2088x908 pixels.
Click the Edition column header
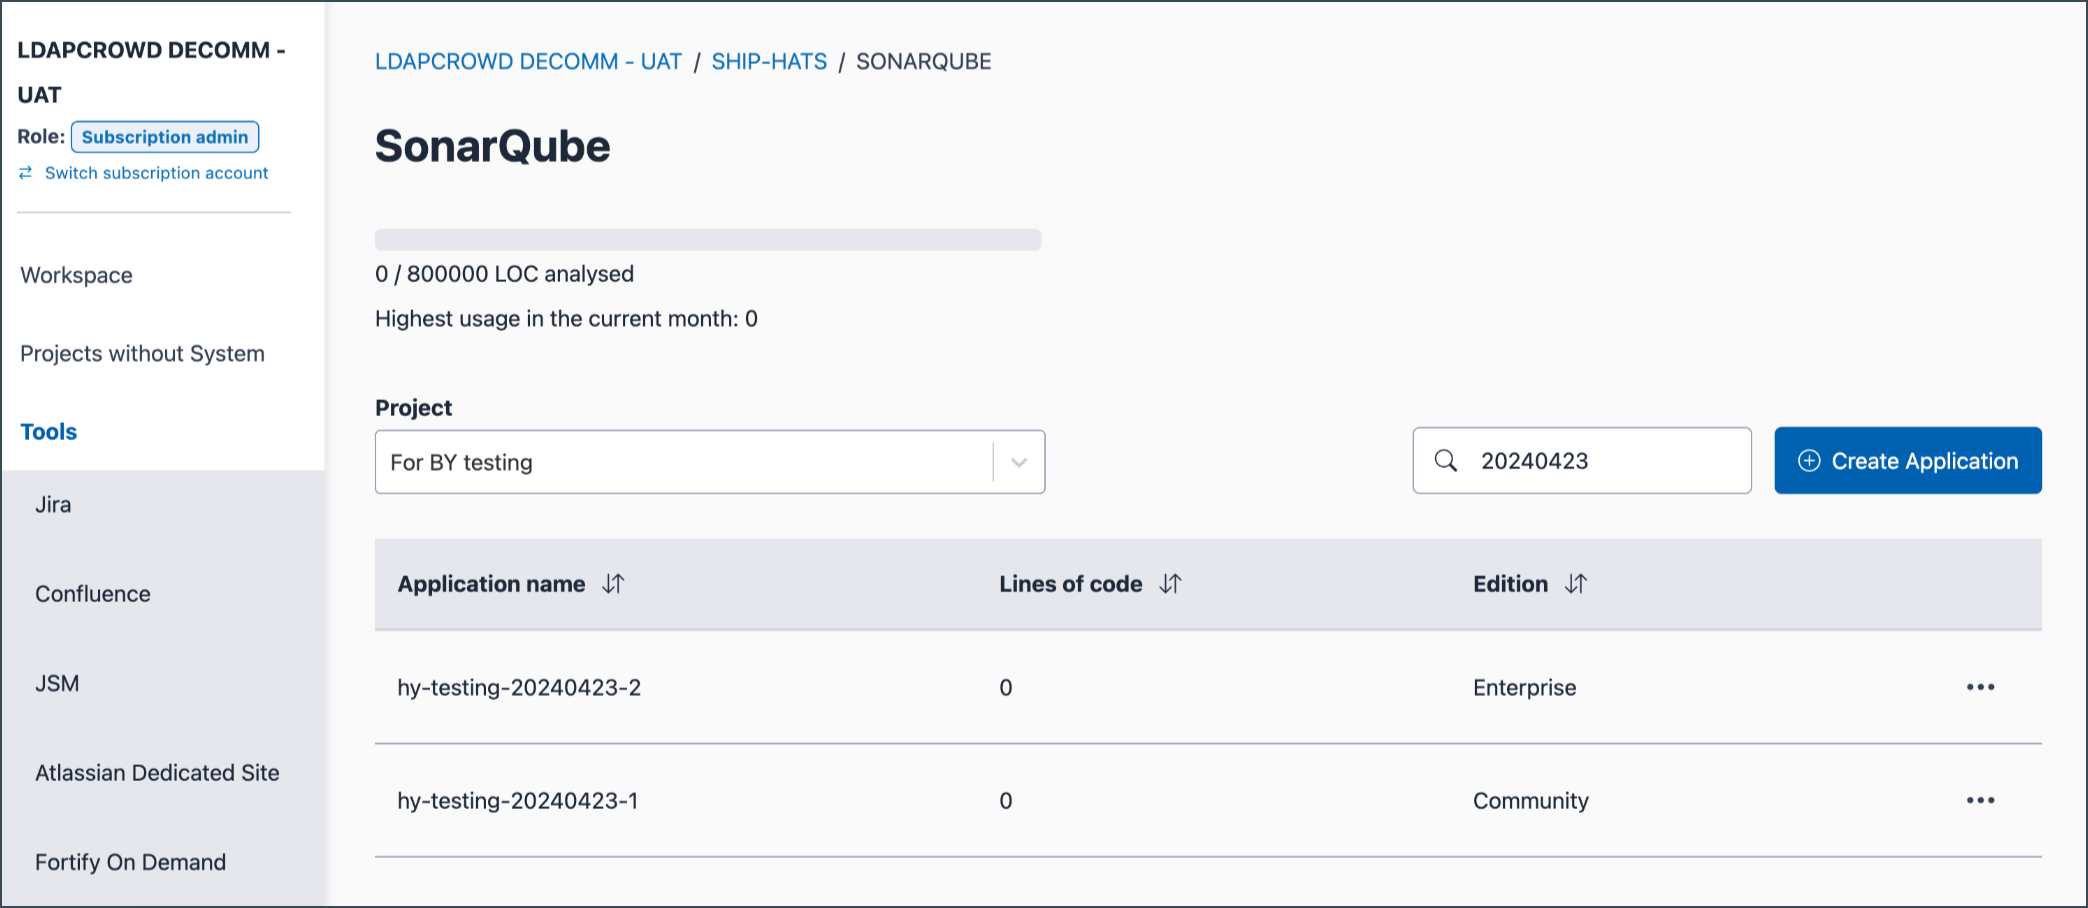click(x=1510, y=584)
